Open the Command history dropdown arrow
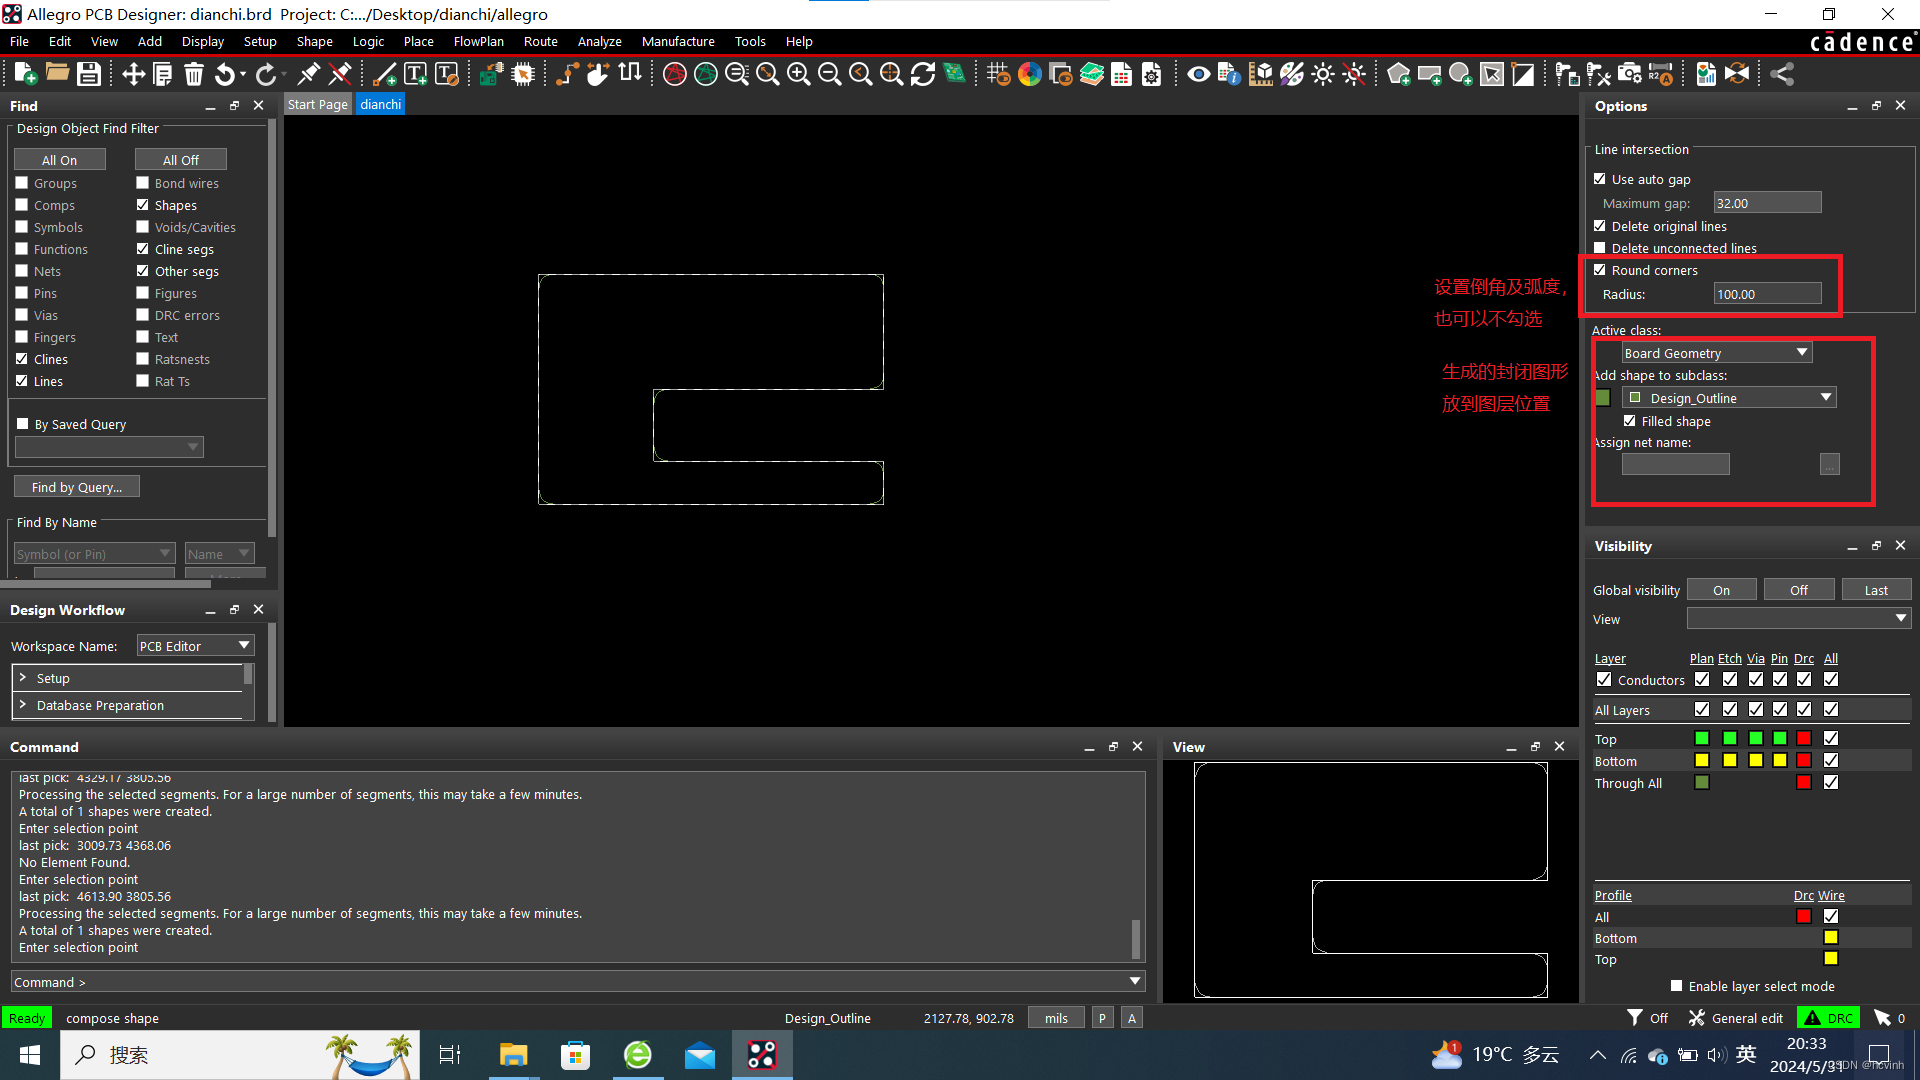Viewport: 1920px width, 1080px height. tap(1135, 981)
